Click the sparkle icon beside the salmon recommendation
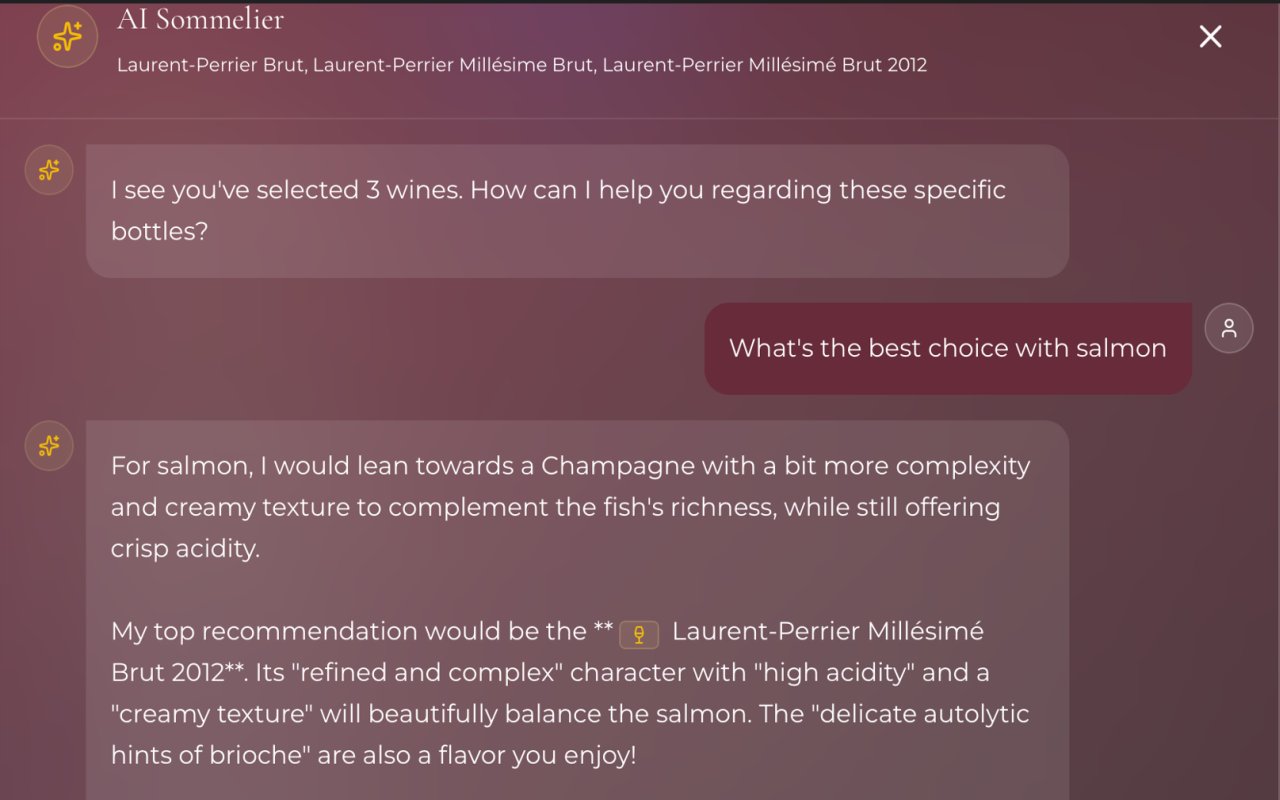The width and height of the screenshot is (1280, 800). point(48,446)
